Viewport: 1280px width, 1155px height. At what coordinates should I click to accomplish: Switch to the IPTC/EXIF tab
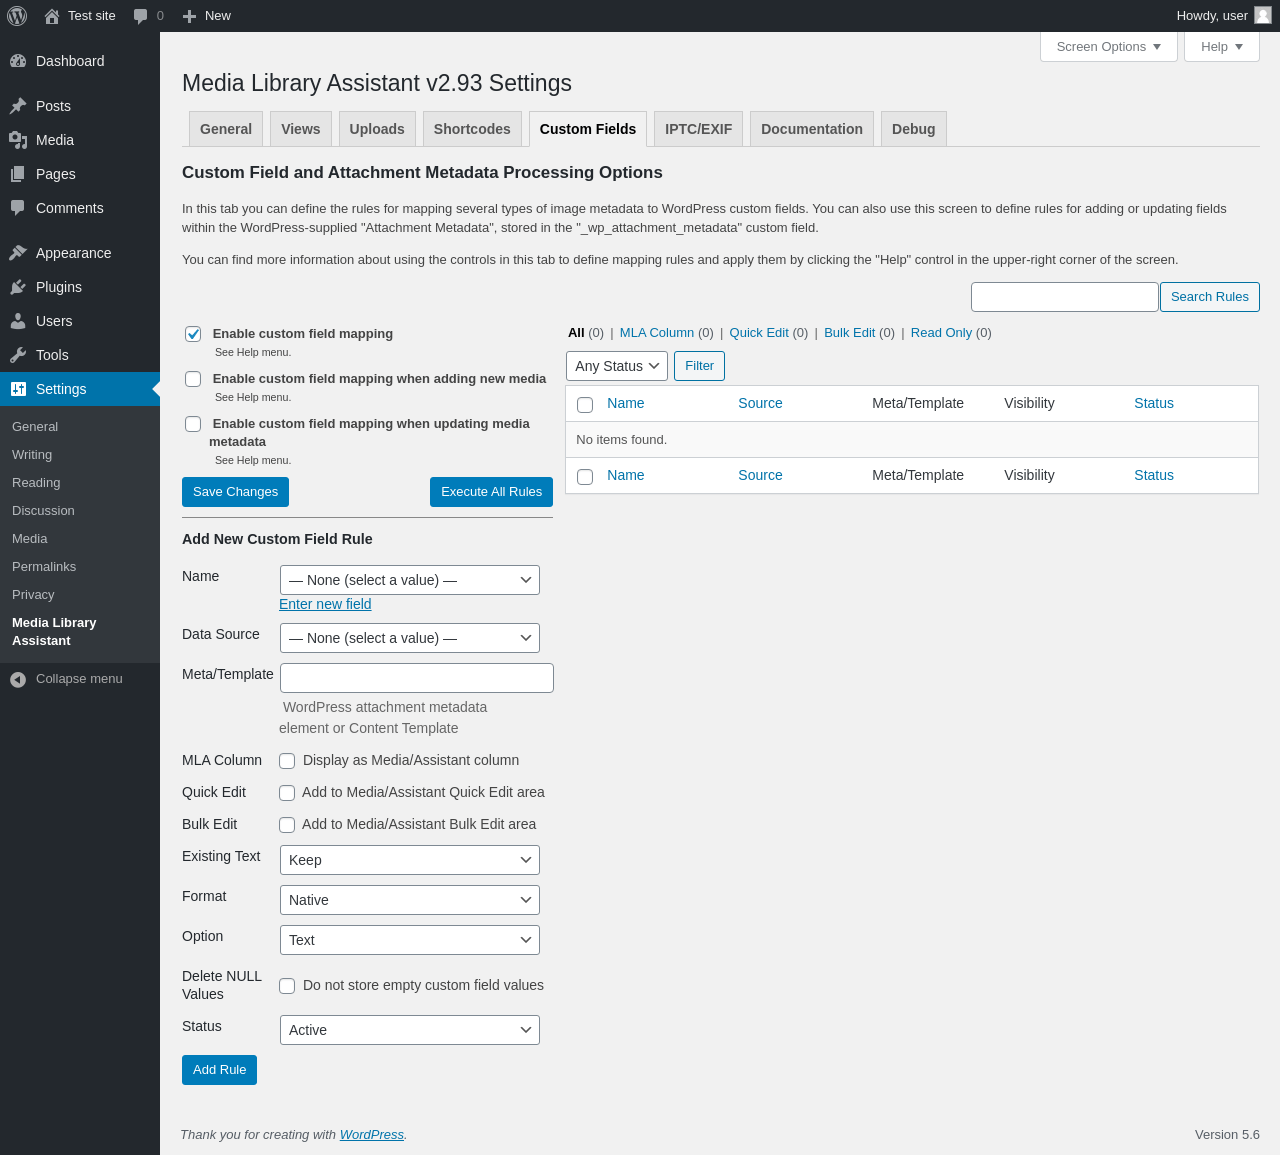pyautogui.click(x=698, y=129)
